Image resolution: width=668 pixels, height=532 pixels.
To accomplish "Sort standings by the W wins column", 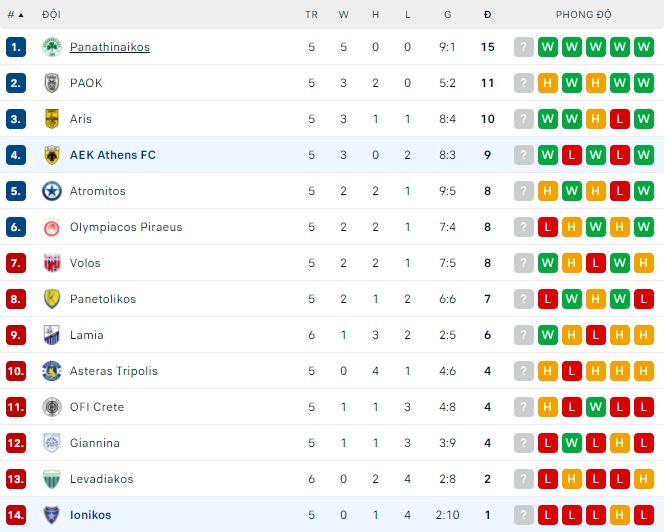I will click(x=344, y=15).
